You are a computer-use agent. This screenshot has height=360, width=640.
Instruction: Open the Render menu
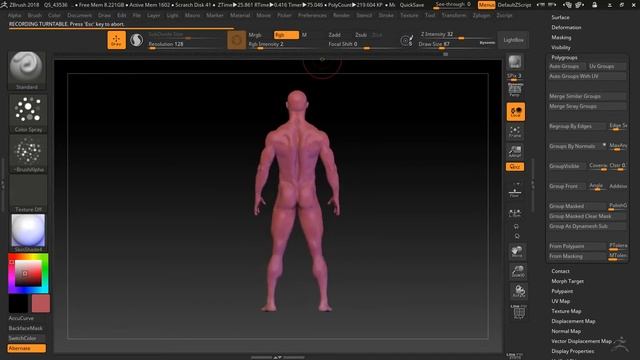[341, 15]
